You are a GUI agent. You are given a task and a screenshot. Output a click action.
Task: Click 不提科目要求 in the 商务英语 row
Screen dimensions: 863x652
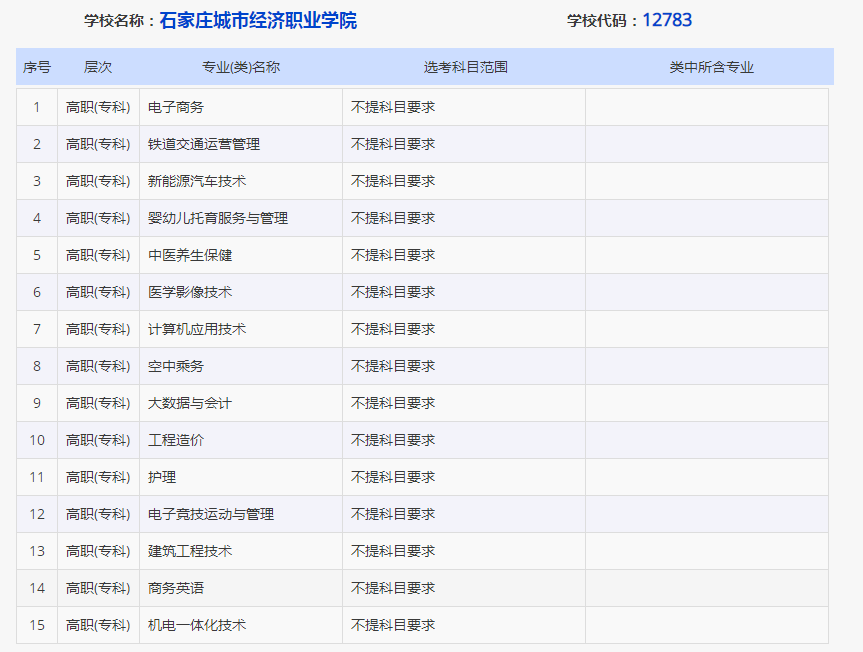[x=393, y=588]
